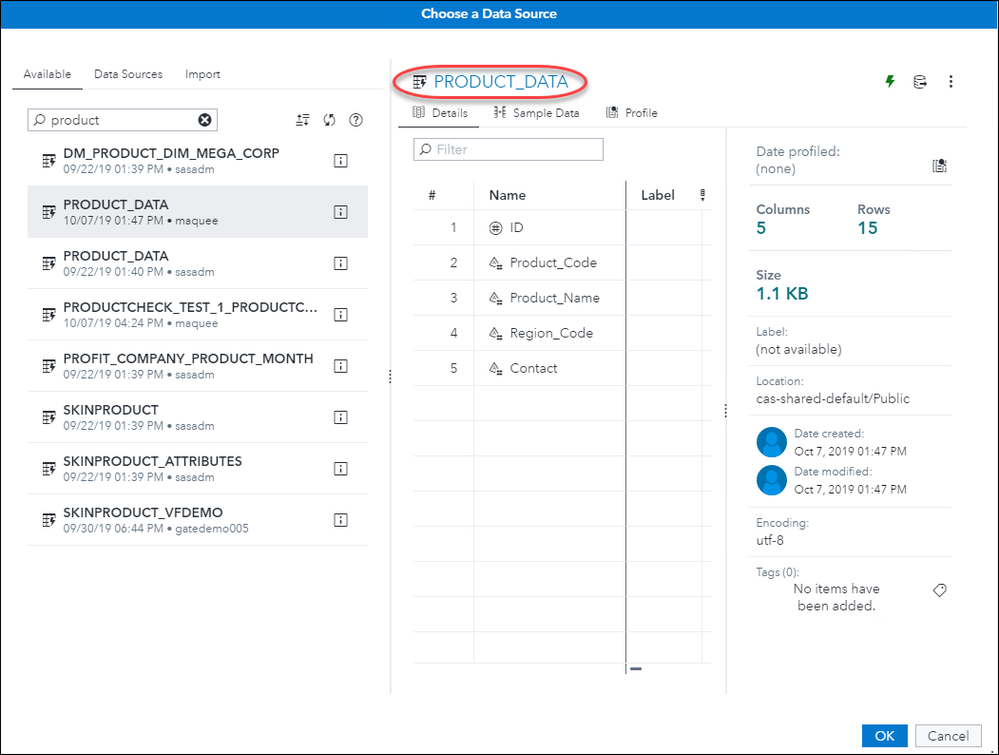Click the tag icon to add tags

point(939,591)
